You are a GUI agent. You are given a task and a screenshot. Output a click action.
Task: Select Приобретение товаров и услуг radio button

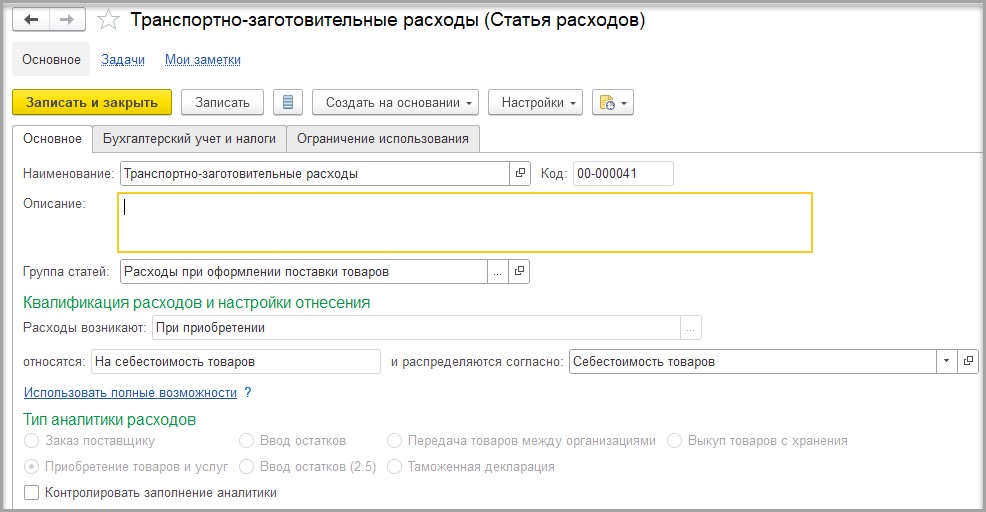(31, 467)
